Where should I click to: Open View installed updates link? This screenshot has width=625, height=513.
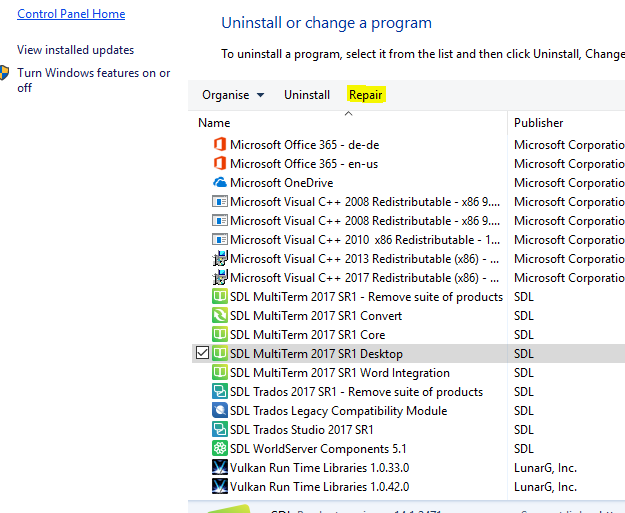[x=75, y=50]
